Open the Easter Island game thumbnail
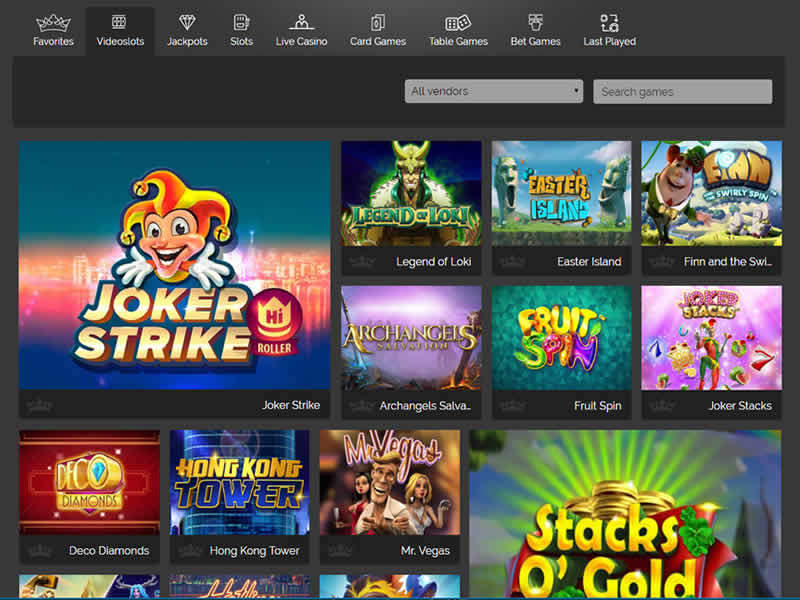The width and height of the screenshot is (800, 600). click(x=561, y=194)
